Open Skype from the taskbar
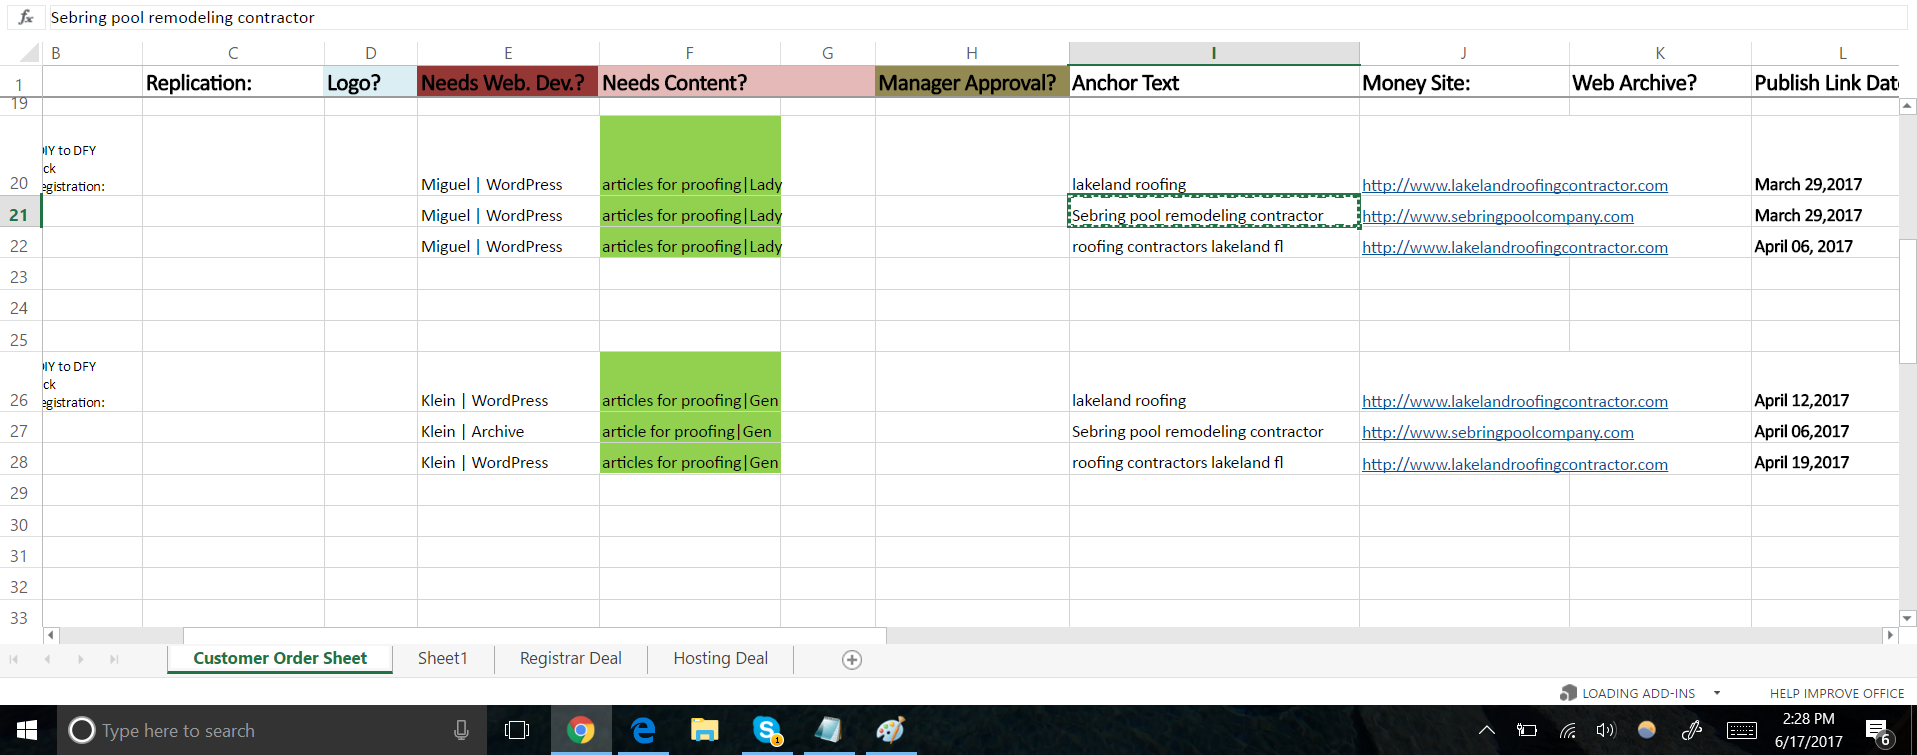Viewport: 1917px width, 755px height. 767,731
